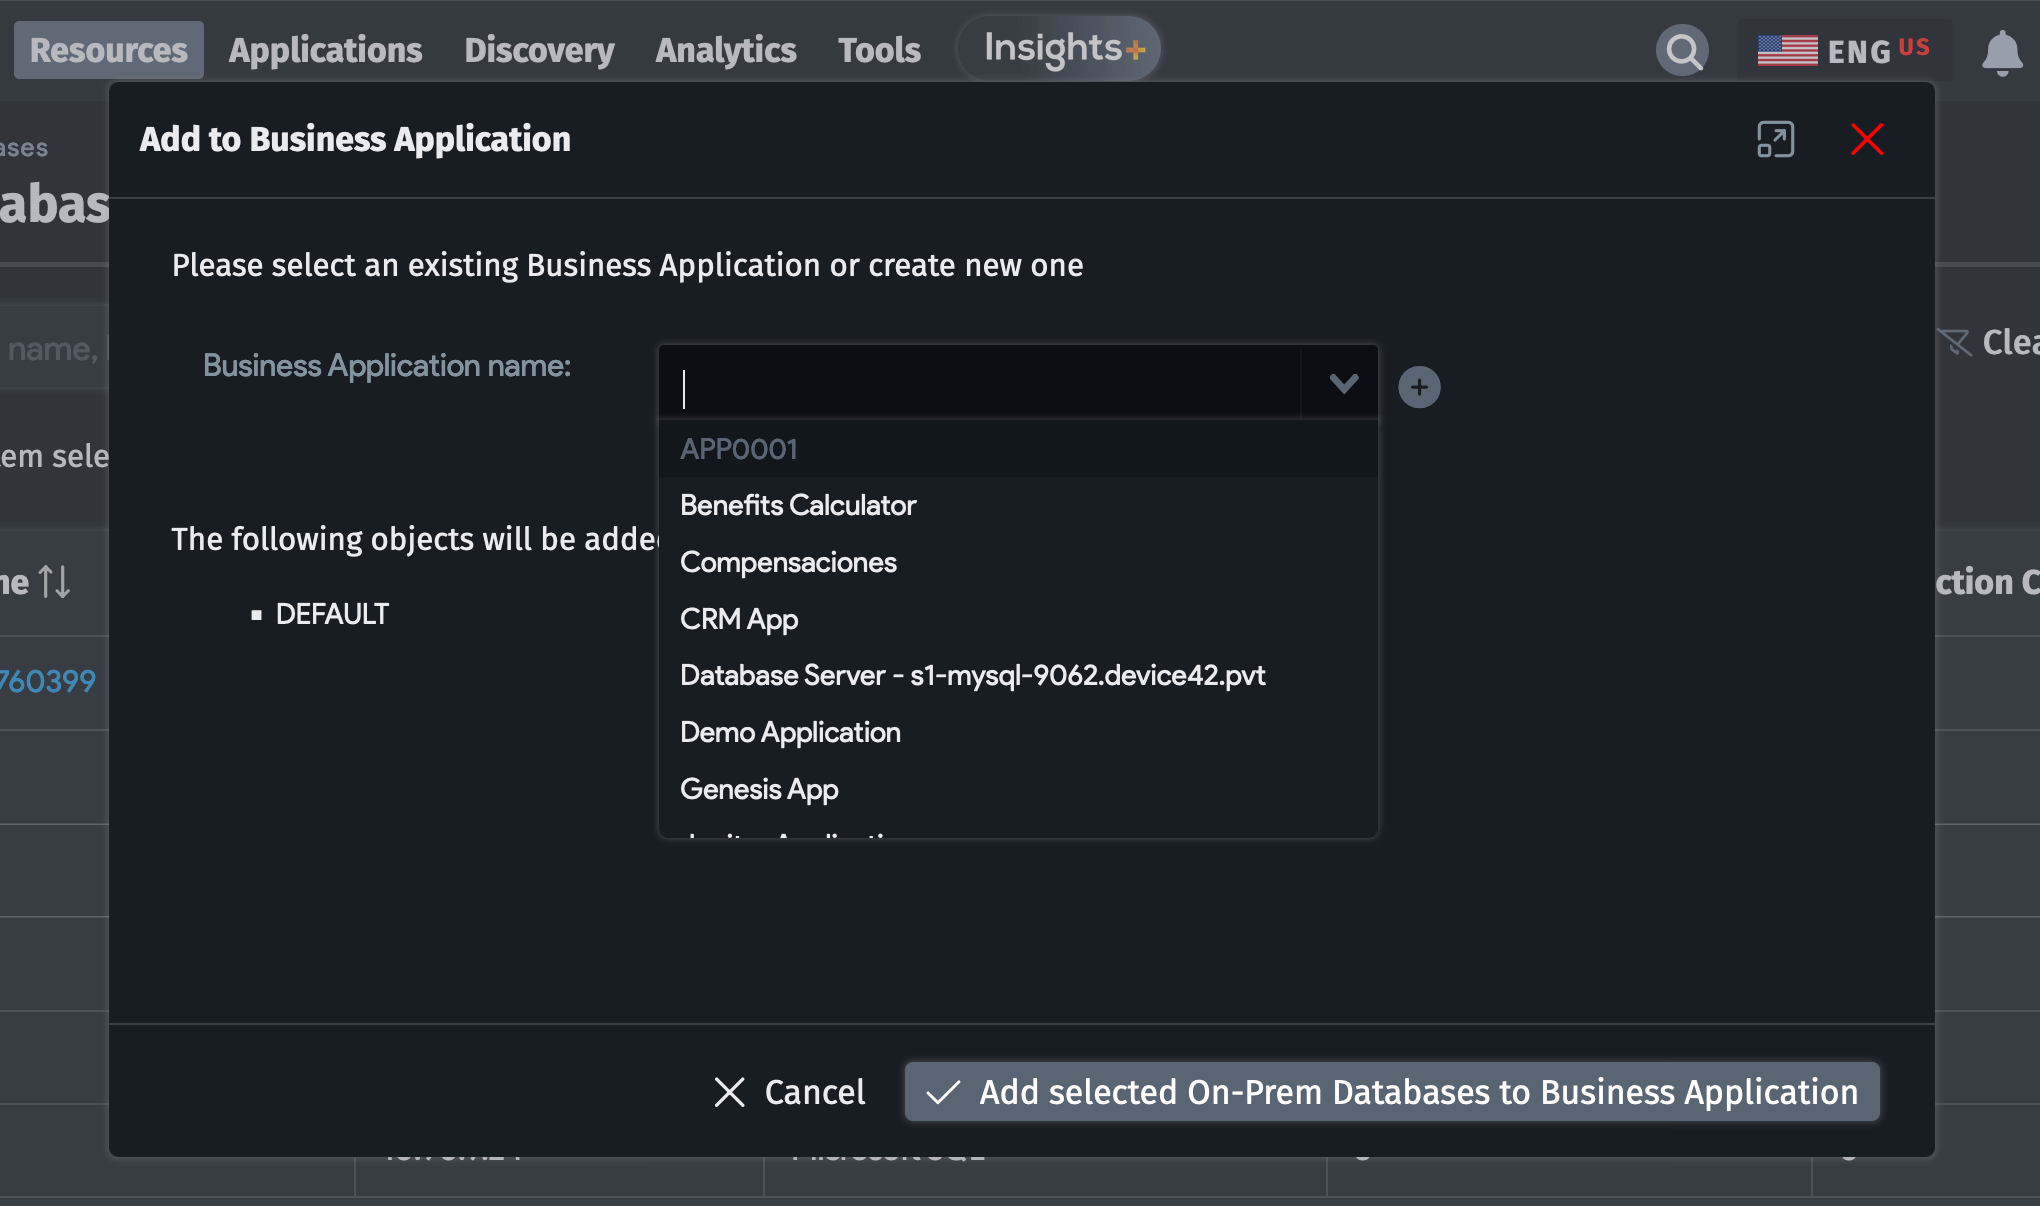Choose Benefits Calculator option
This screenshot has width=2040, height=1206.
coord(797,505)
